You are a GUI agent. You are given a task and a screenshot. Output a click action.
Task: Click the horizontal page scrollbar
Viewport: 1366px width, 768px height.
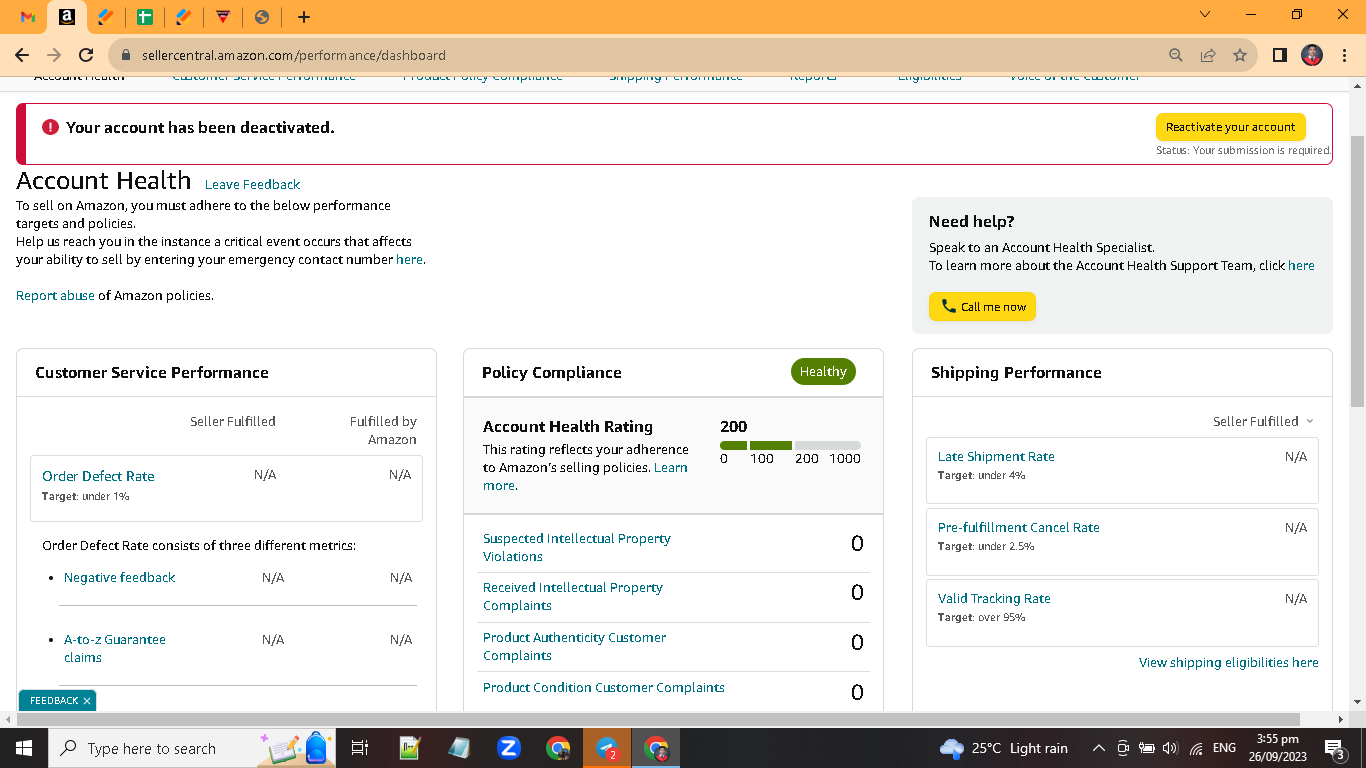point(658,719)
